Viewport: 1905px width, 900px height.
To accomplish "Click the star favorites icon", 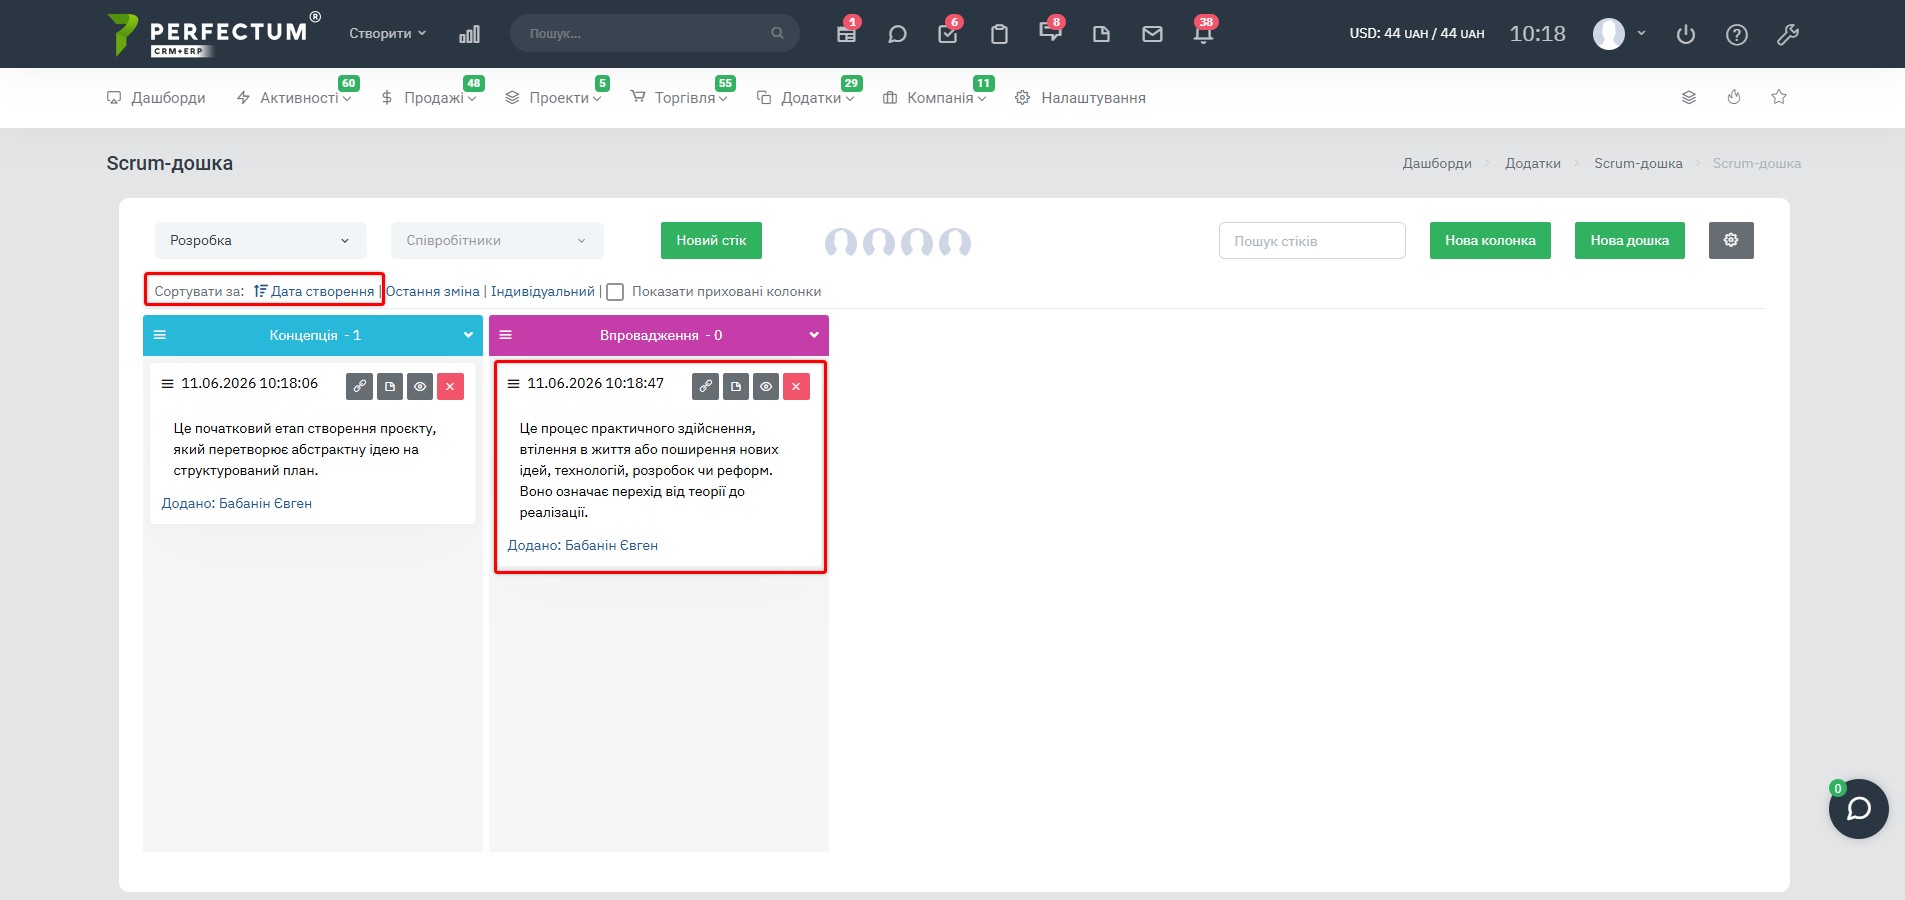I will pos(1779,97).
